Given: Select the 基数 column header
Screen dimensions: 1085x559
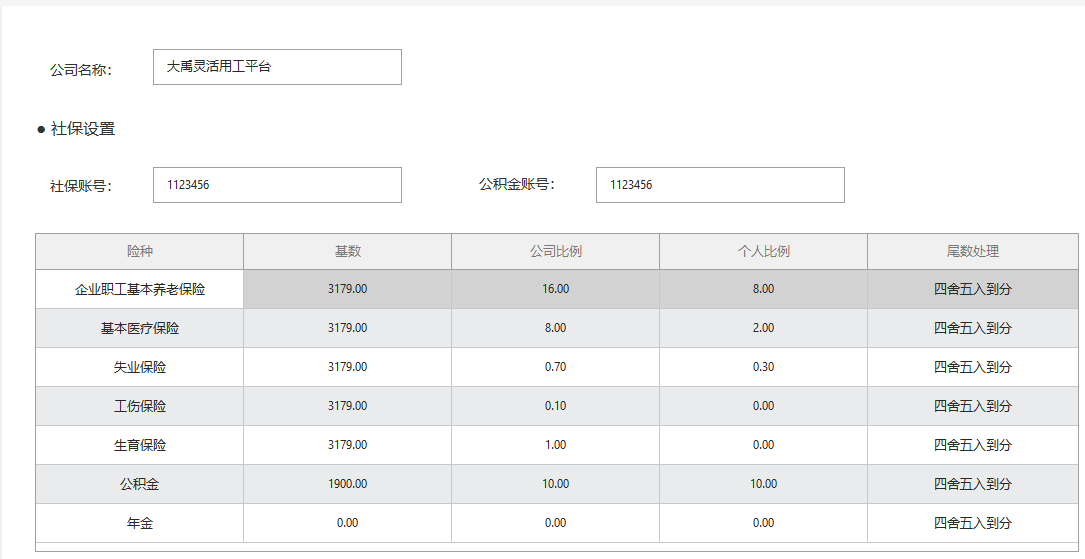Looking at the screenshot, I should [347, 251].
